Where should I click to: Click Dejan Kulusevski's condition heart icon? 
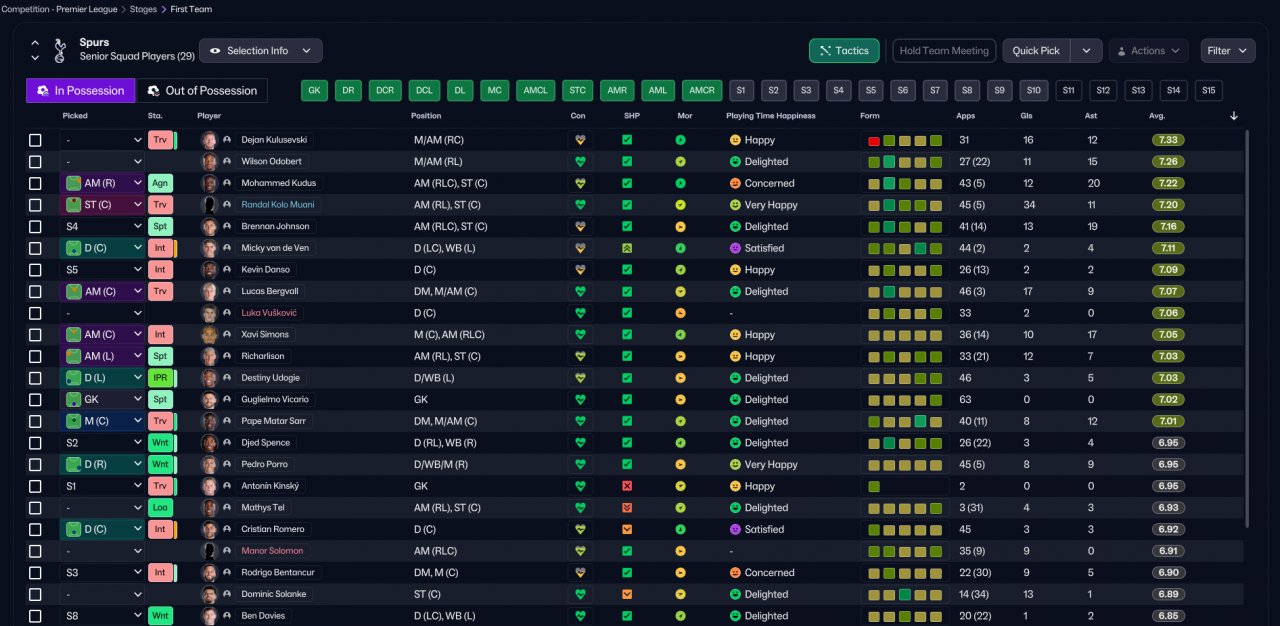point(579,140)
